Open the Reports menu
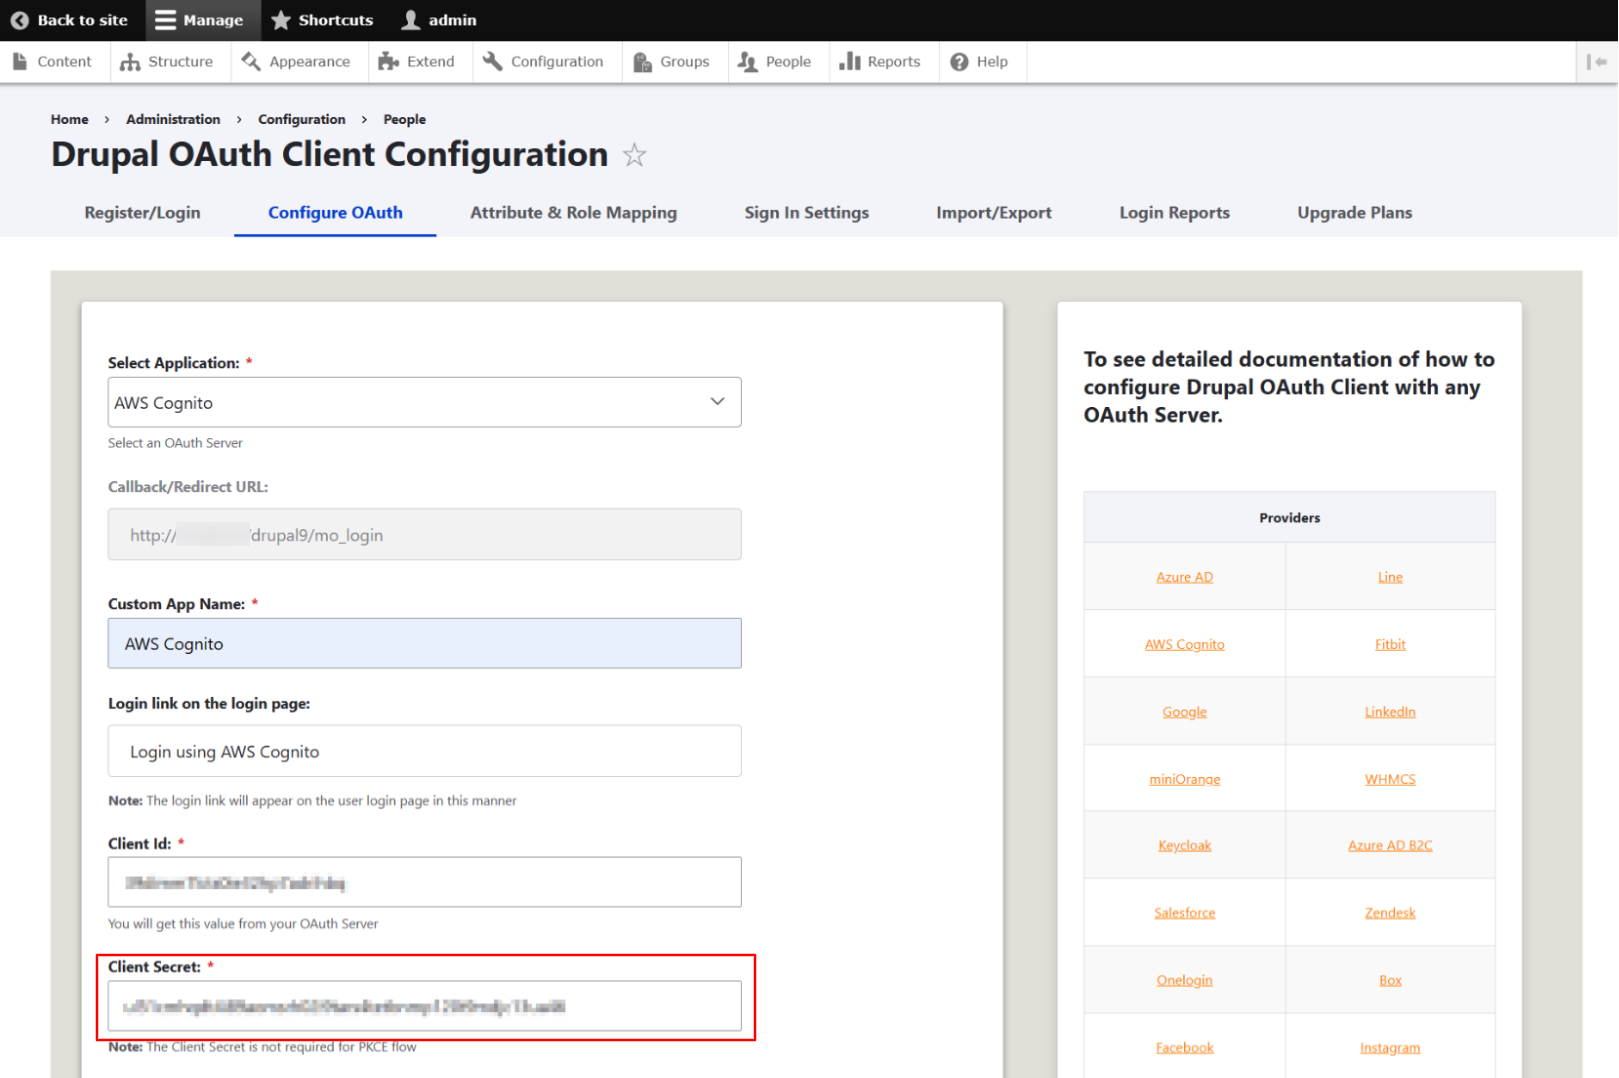This screenshot has height=1078, width=1619. (880, 62)
